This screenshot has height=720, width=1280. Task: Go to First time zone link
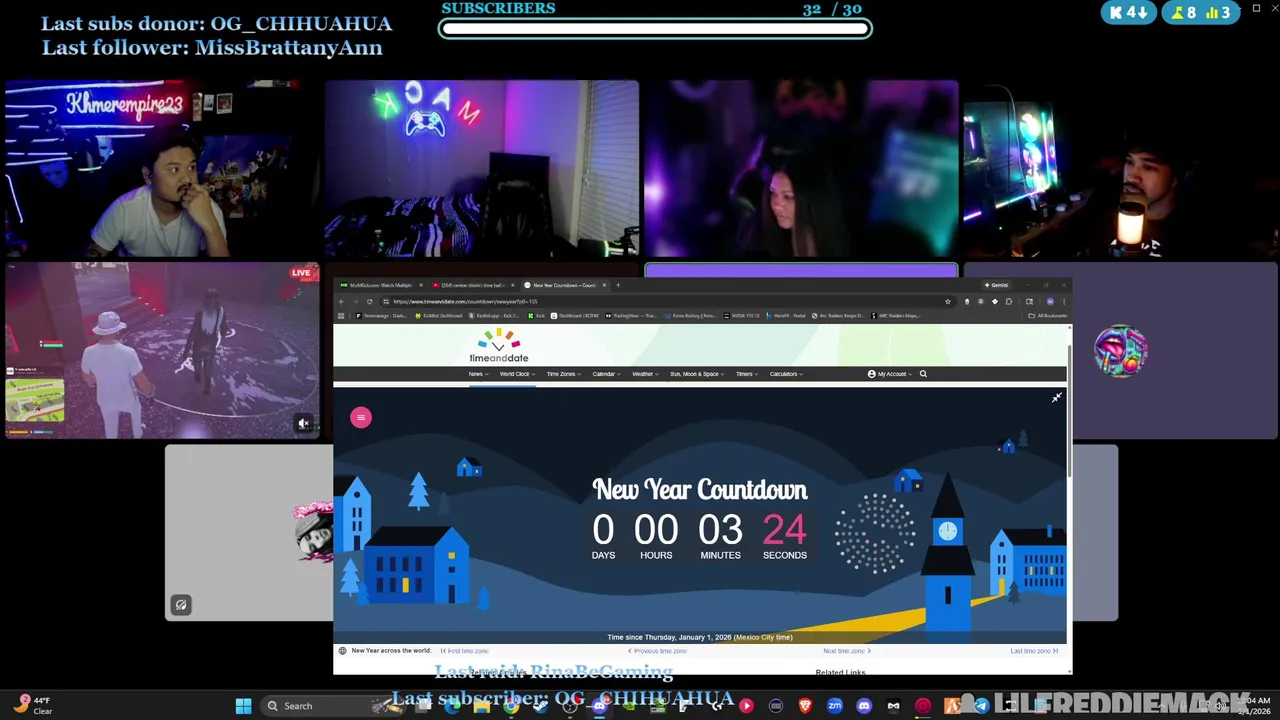(465, 651)
